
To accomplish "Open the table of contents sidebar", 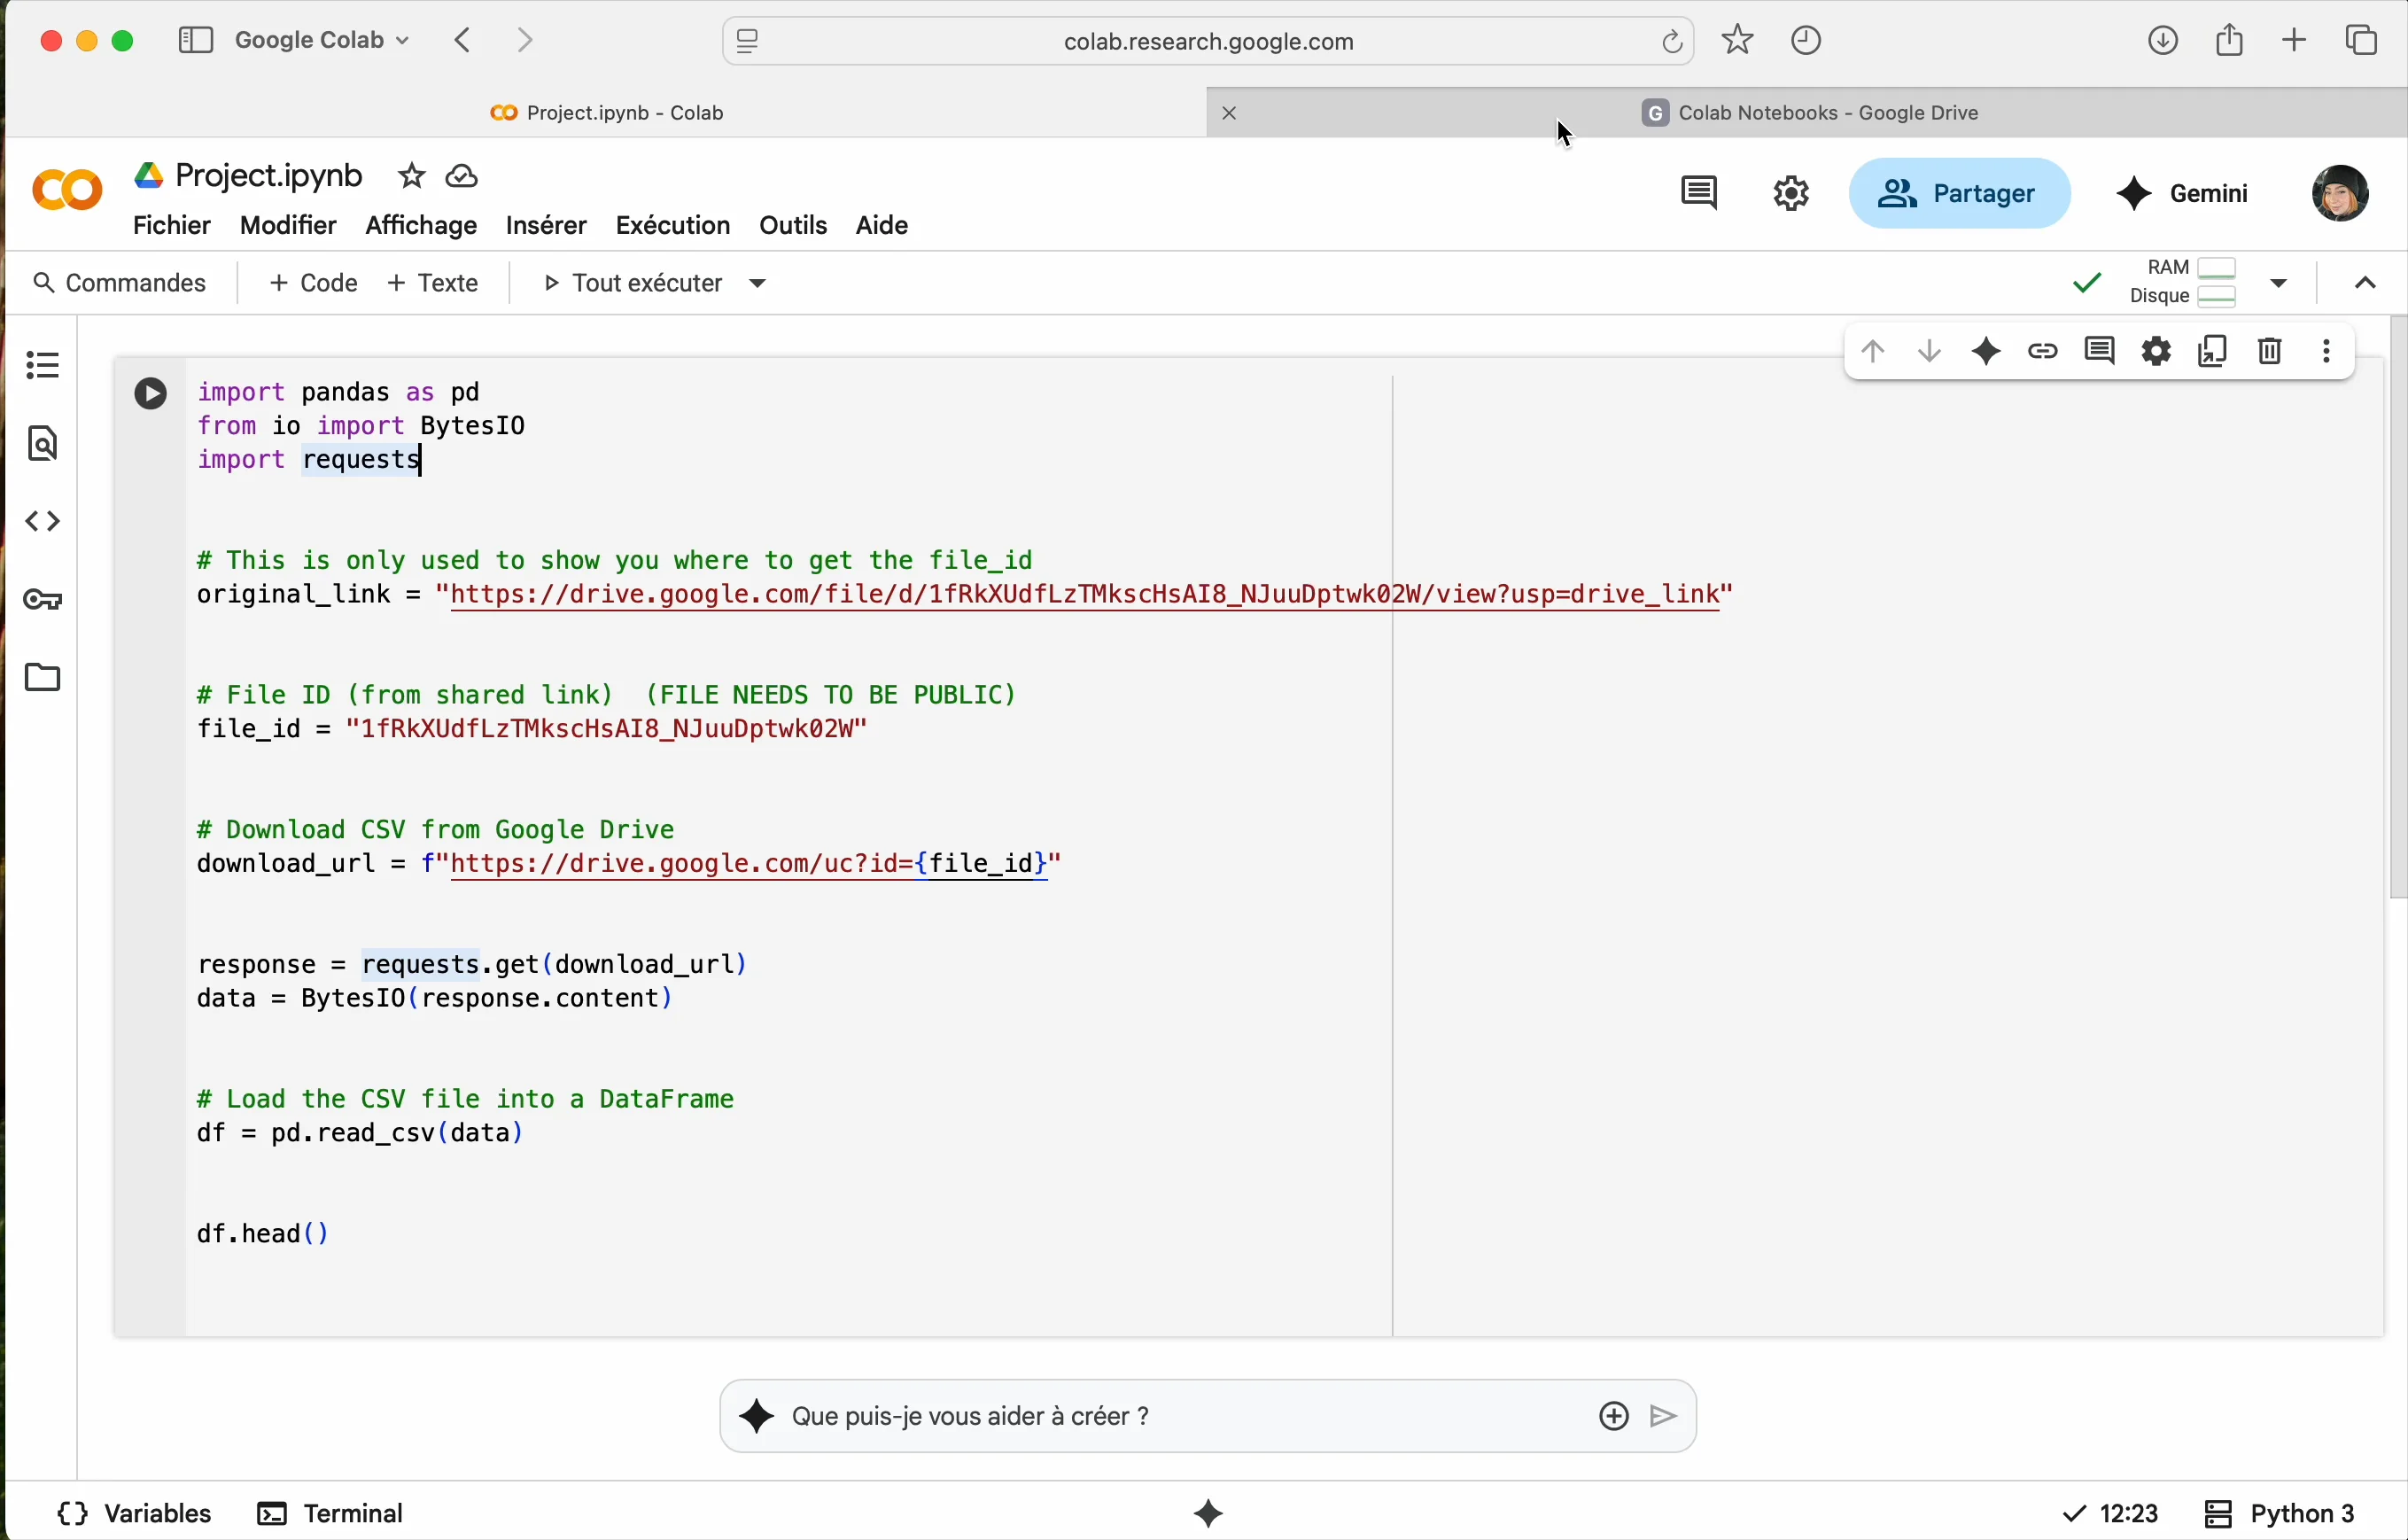I will click(x=42, y=365).
